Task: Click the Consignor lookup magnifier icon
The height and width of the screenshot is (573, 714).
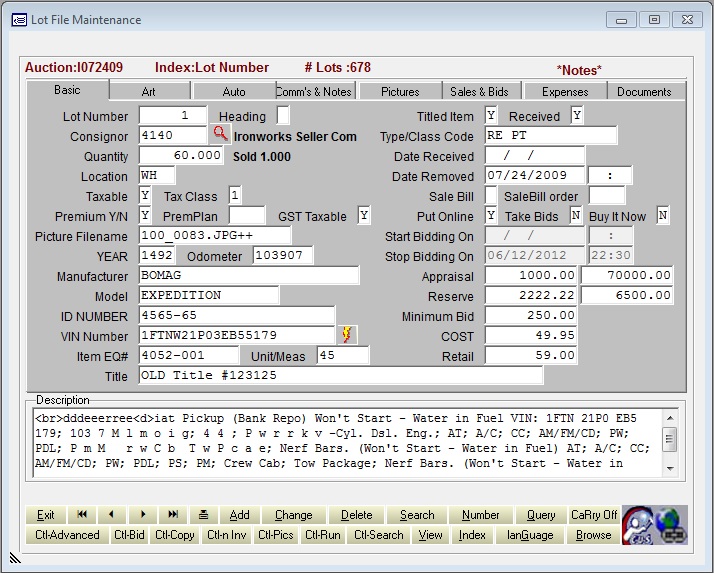Action: [x=220, y=135]
